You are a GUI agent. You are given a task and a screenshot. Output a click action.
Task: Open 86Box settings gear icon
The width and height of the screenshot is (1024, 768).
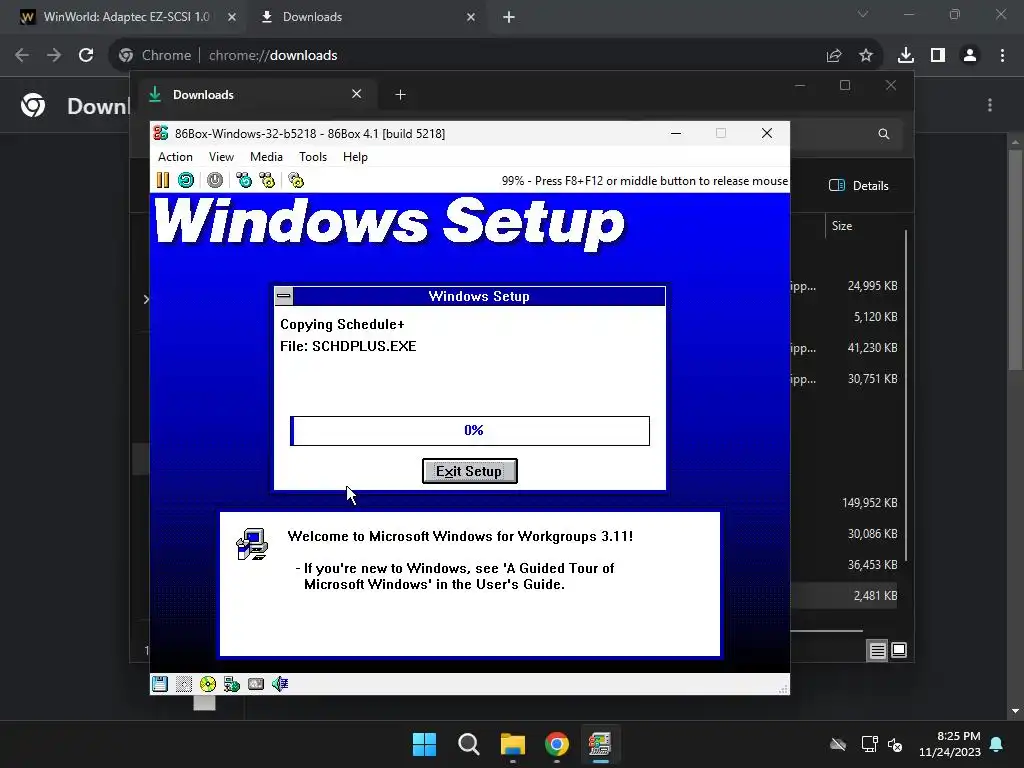296,180
